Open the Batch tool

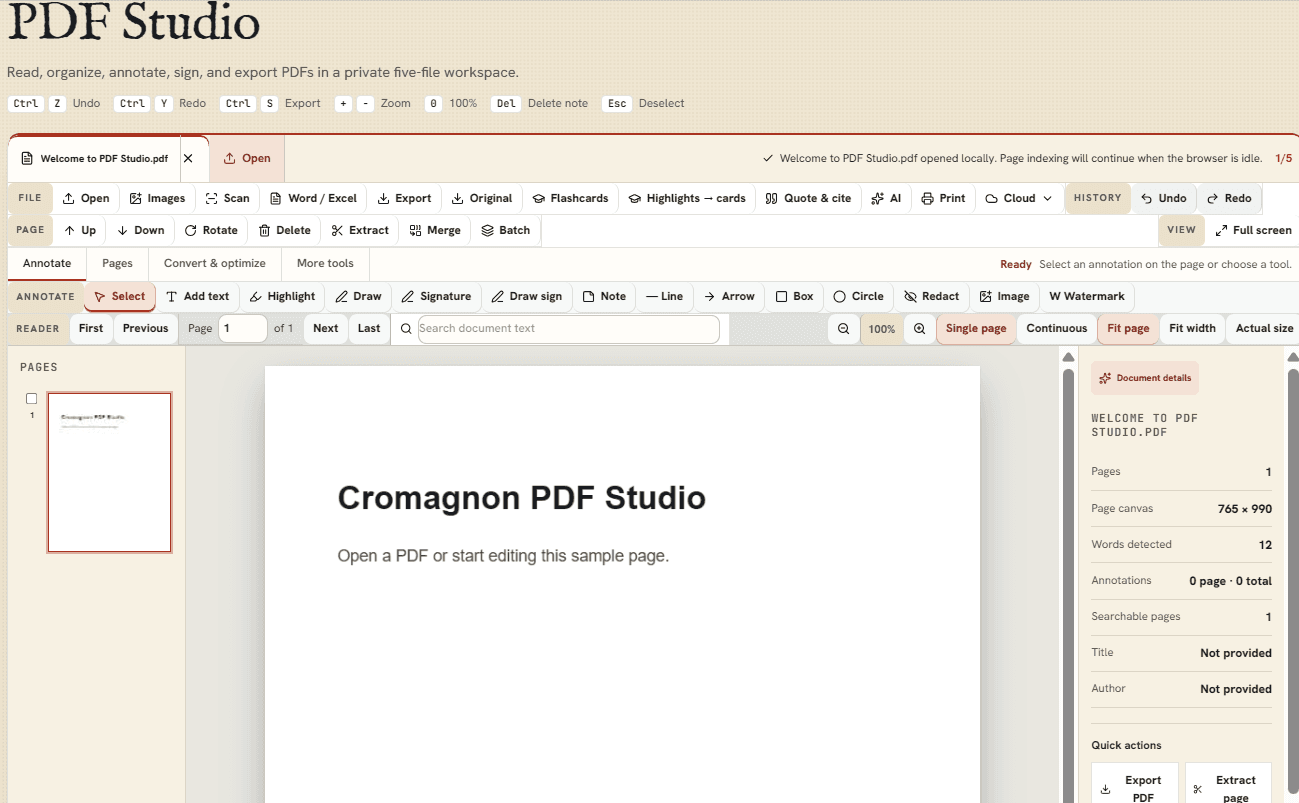(506, 230)
